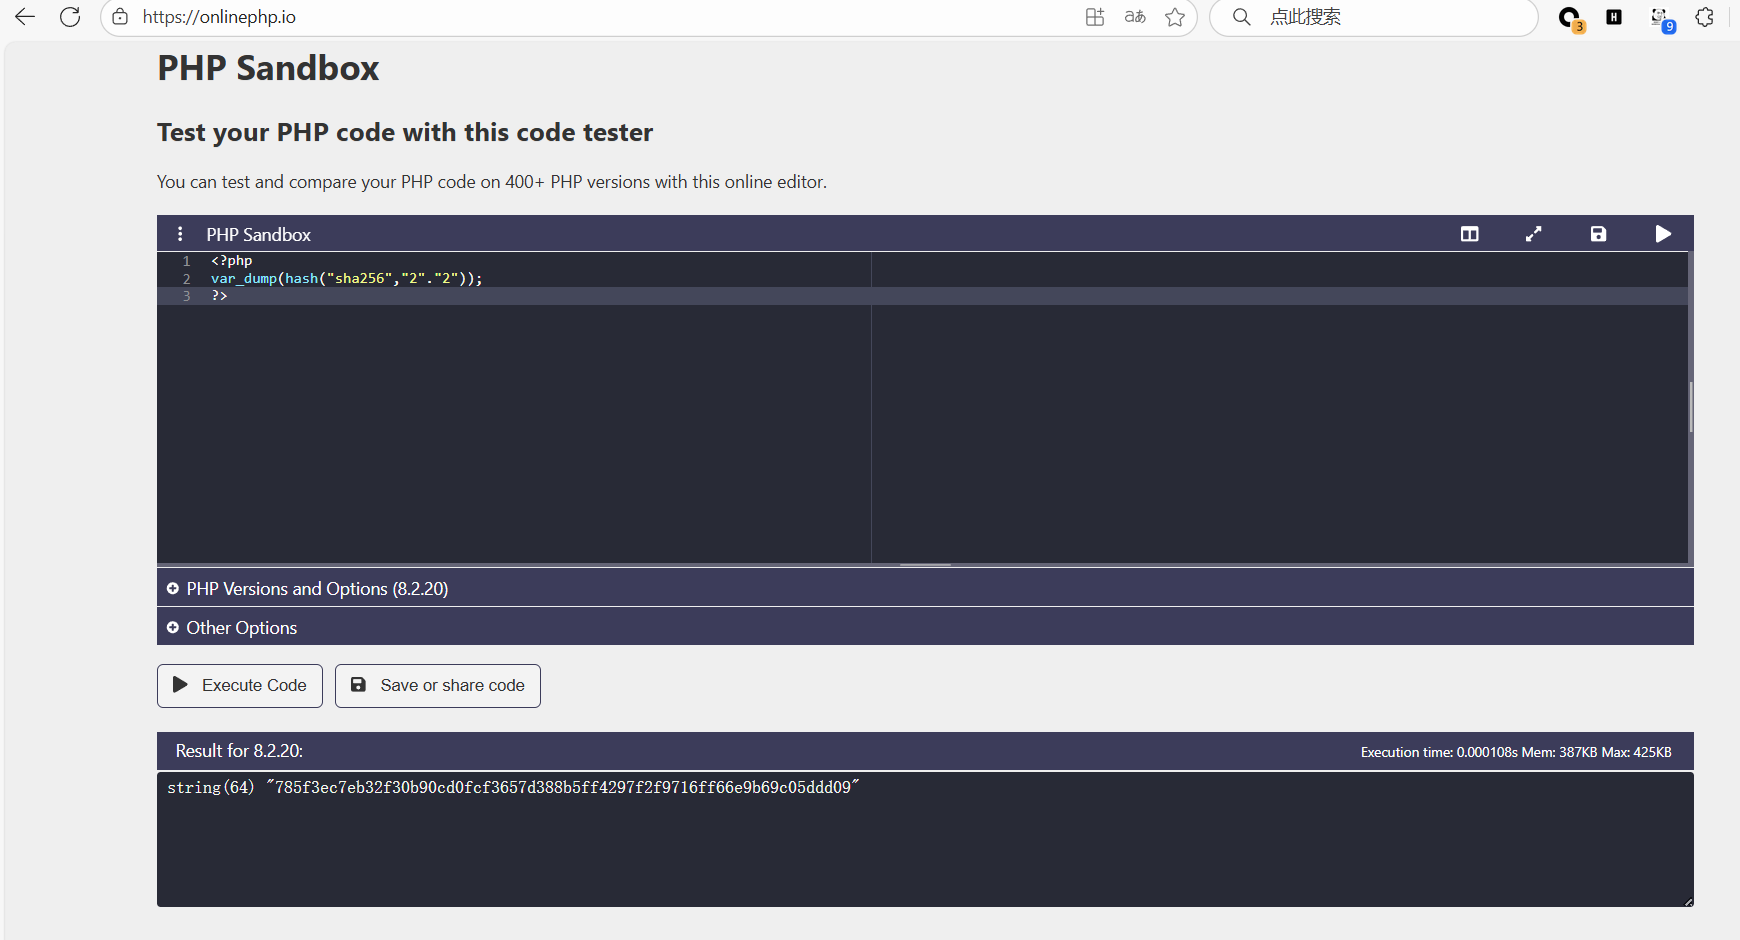Screen dimensions: 1740x940
Task: Toggle the split-view layout icon
Action: 1469,234
